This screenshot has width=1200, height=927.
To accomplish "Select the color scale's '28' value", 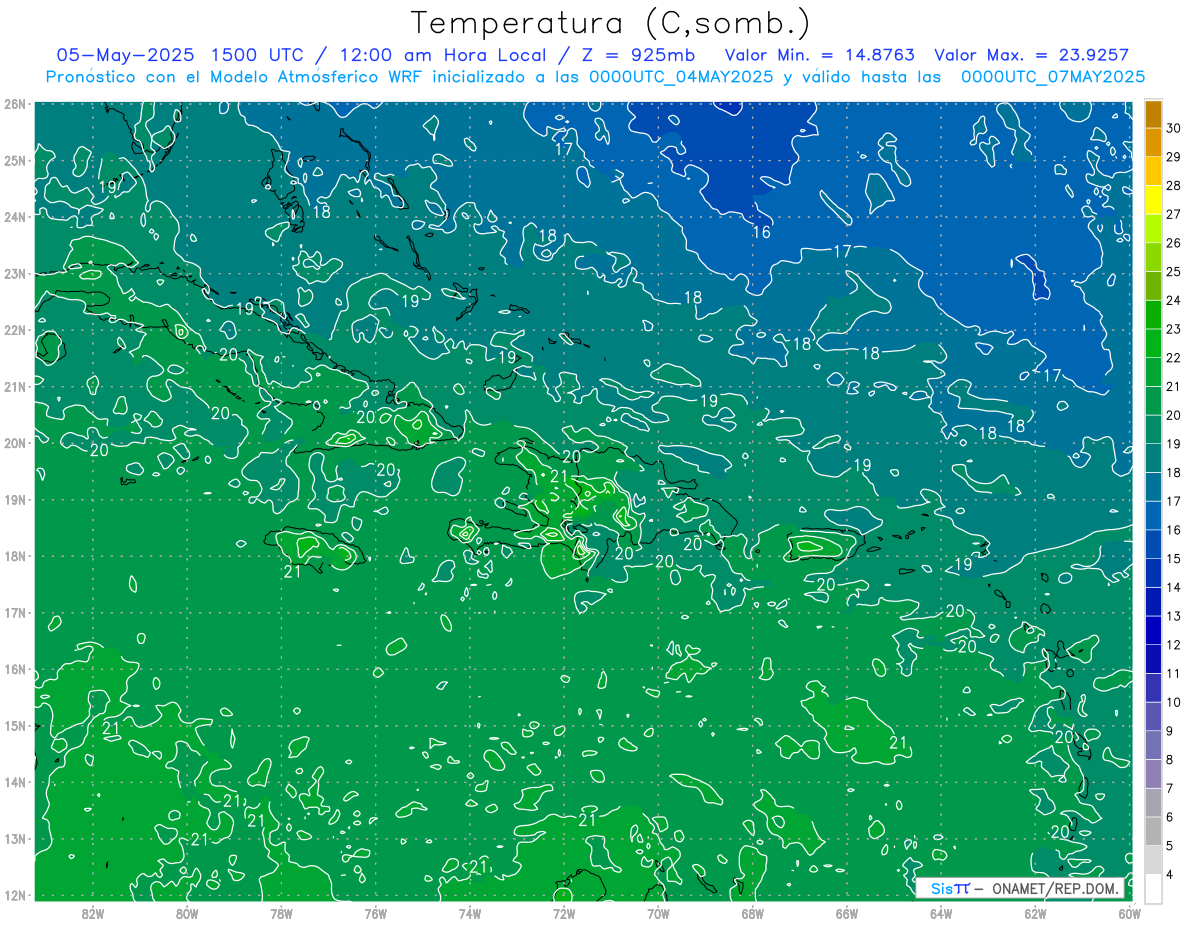I will point(1174,185).
